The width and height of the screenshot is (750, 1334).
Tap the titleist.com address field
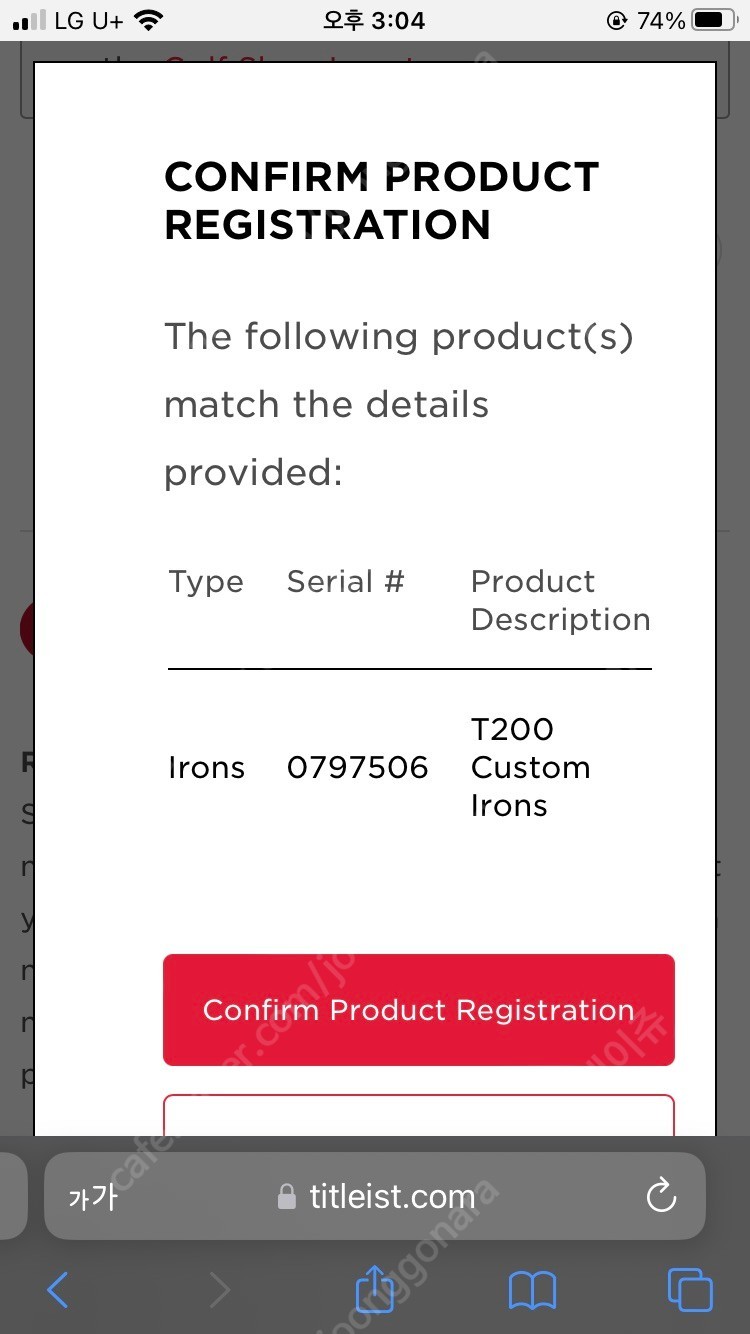tap(392, 1196)
